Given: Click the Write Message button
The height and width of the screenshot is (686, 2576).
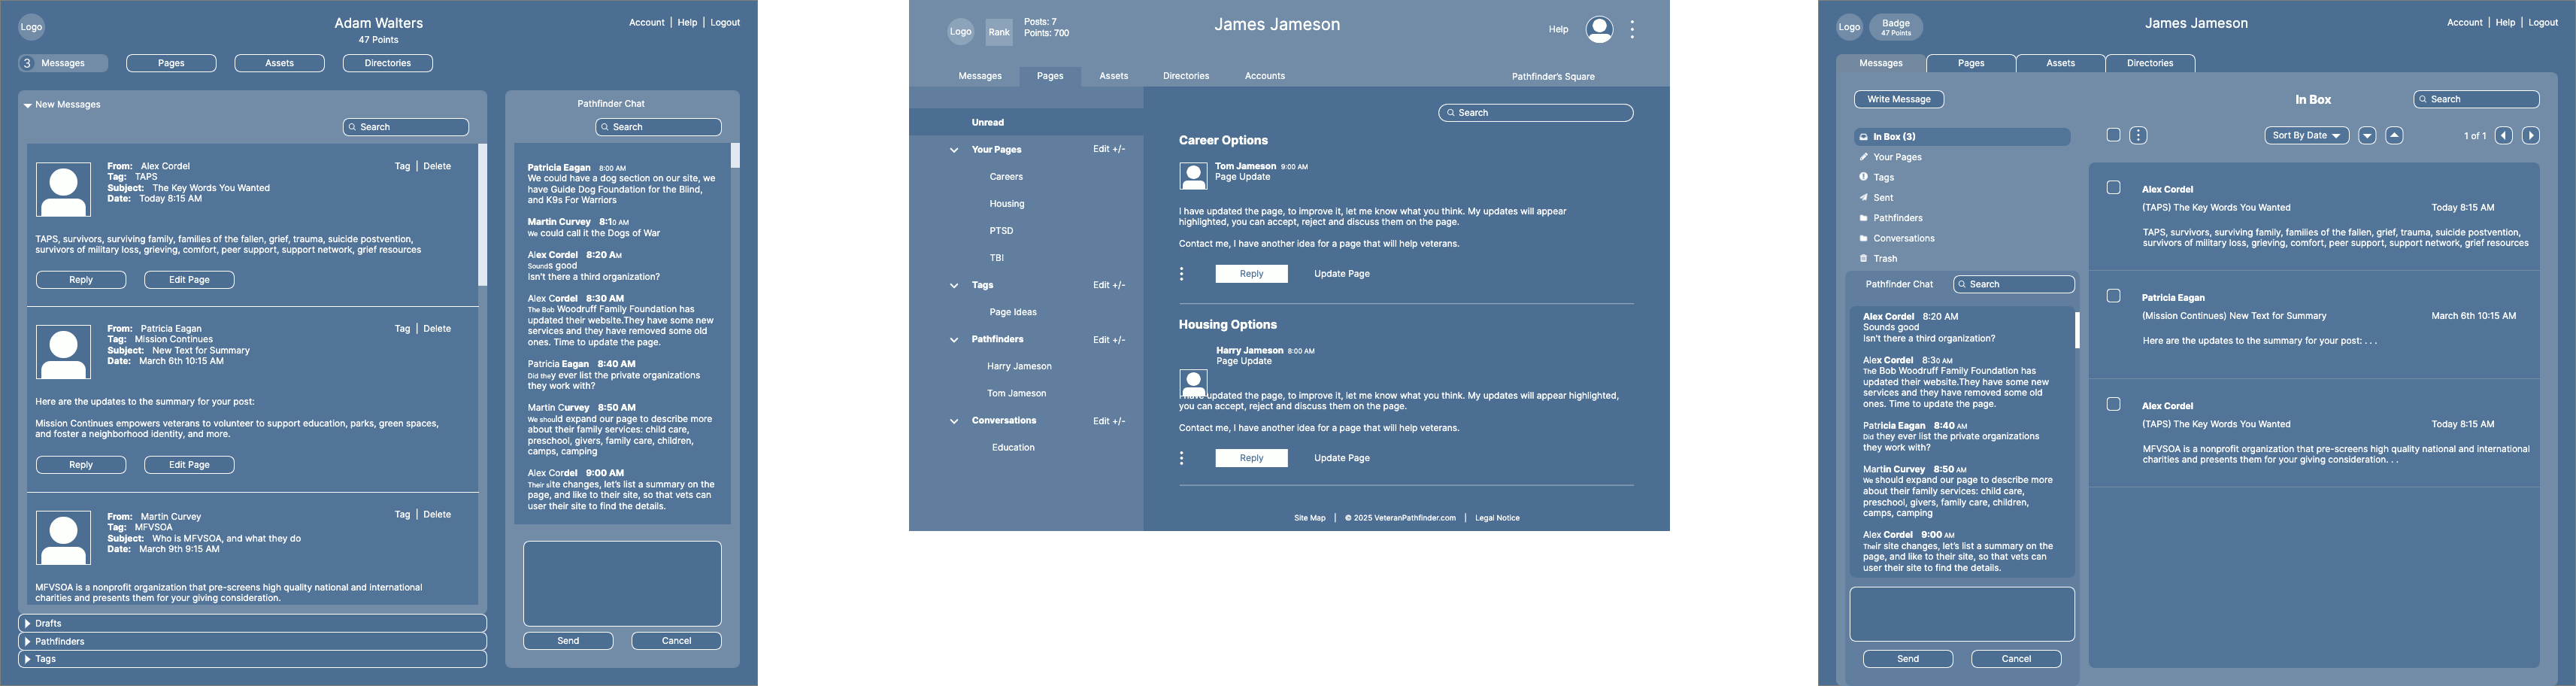Looking at the screenshot, I should point(1899,99).
